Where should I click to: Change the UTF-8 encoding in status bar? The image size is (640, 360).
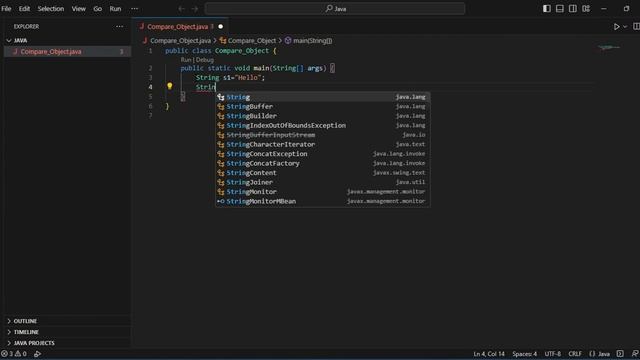[x=553, y=354]
